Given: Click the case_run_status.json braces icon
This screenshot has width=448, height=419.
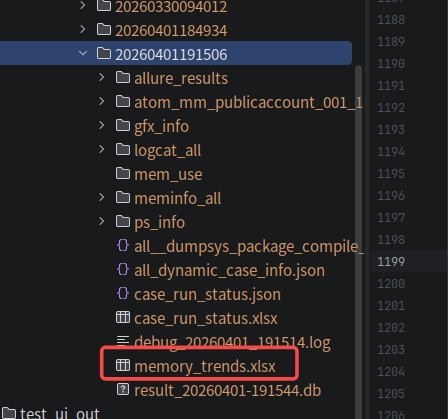Looking at the screenshot, I should coord(123,293).
